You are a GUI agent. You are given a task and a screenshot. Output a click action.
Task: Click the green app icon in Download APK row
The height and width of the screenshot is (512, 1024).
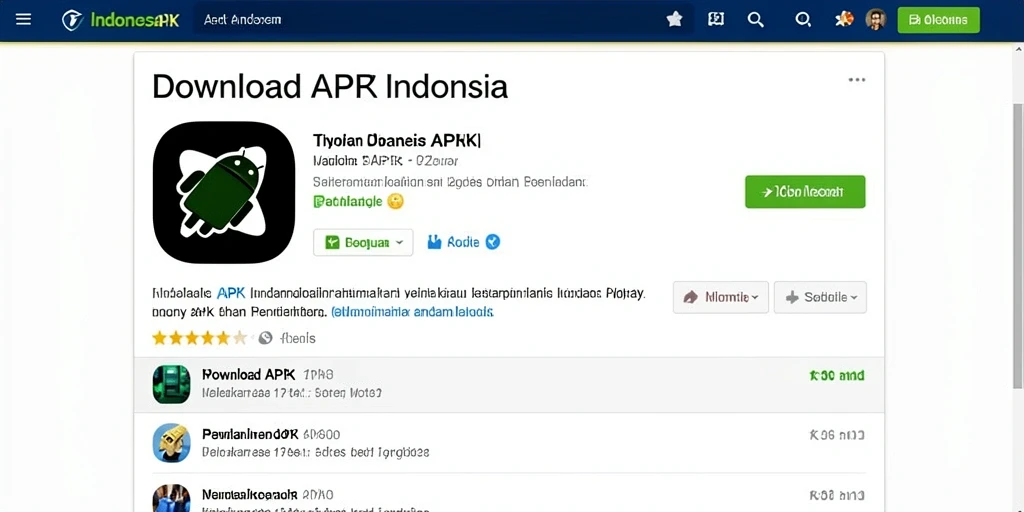coord(172,384)
